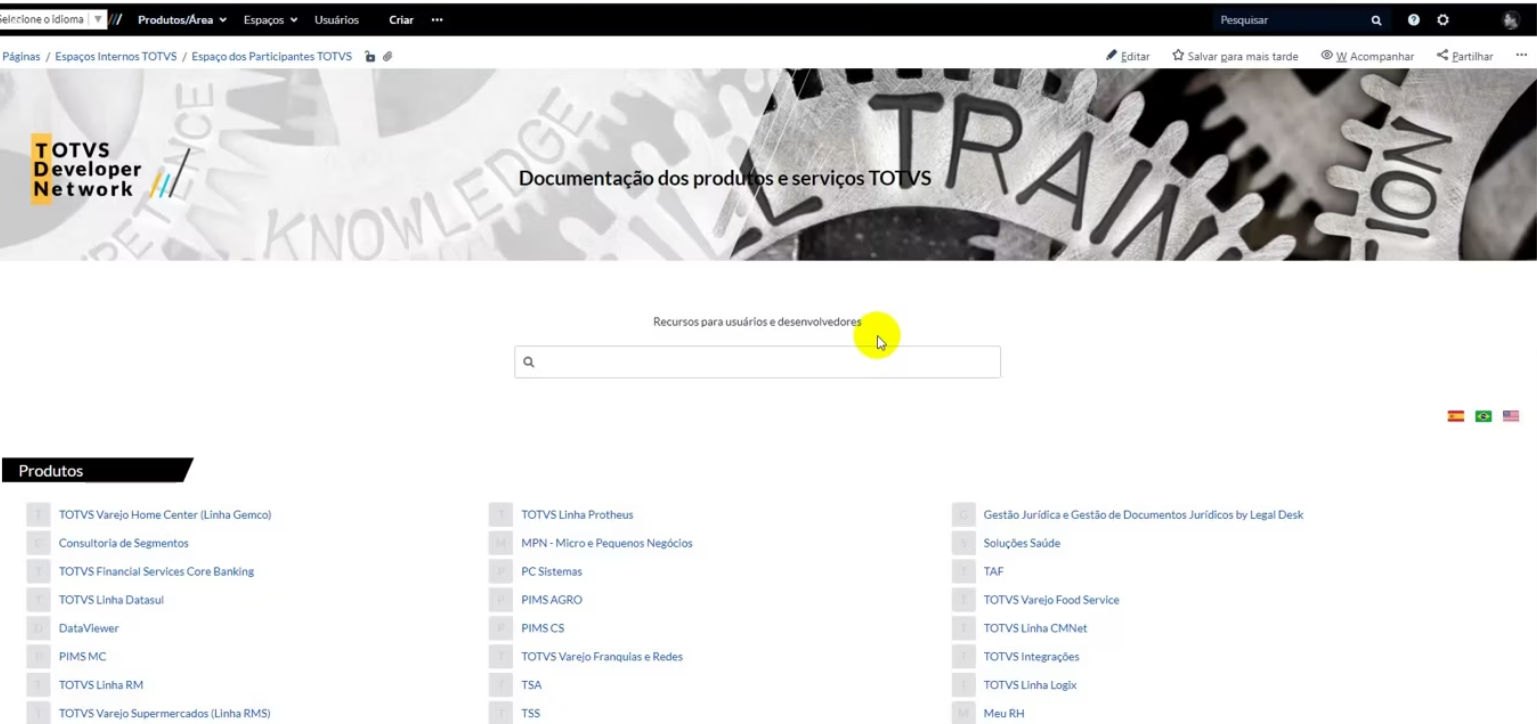Select the Brazilian flag language
1537x724 pixels.
tap(1484, 416)
